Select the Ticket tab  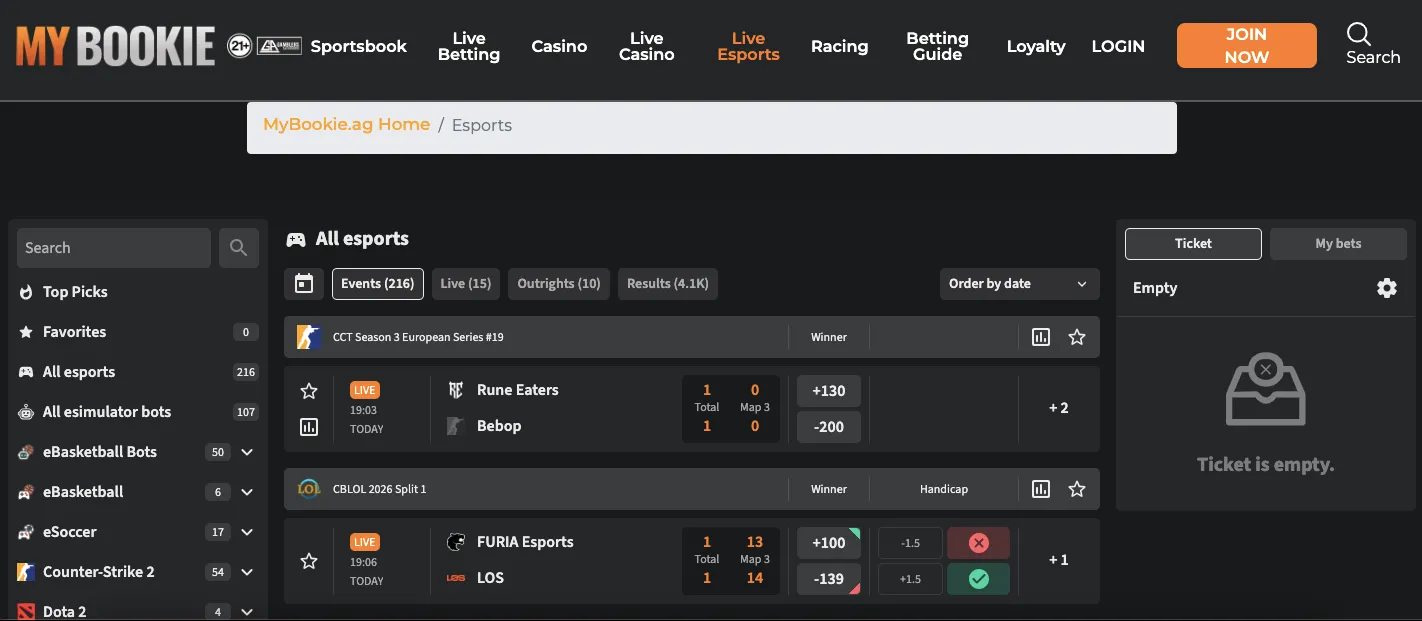(x=1193, y=244)
